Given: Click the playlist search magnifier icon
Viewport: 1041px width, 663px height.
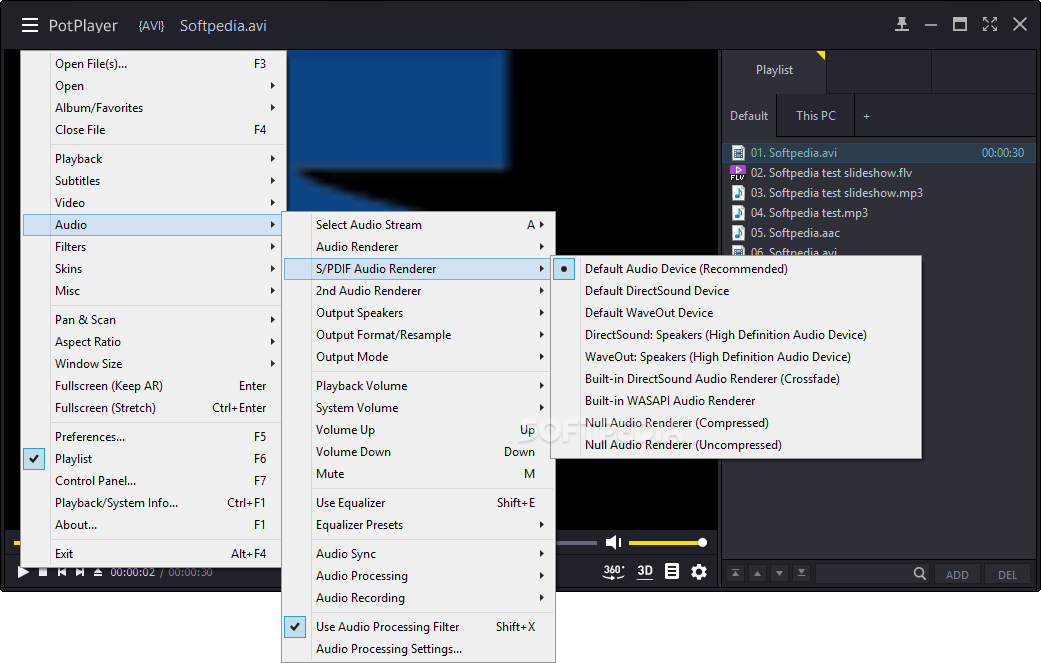Looking at the screenshot, I should coord(920,573).
